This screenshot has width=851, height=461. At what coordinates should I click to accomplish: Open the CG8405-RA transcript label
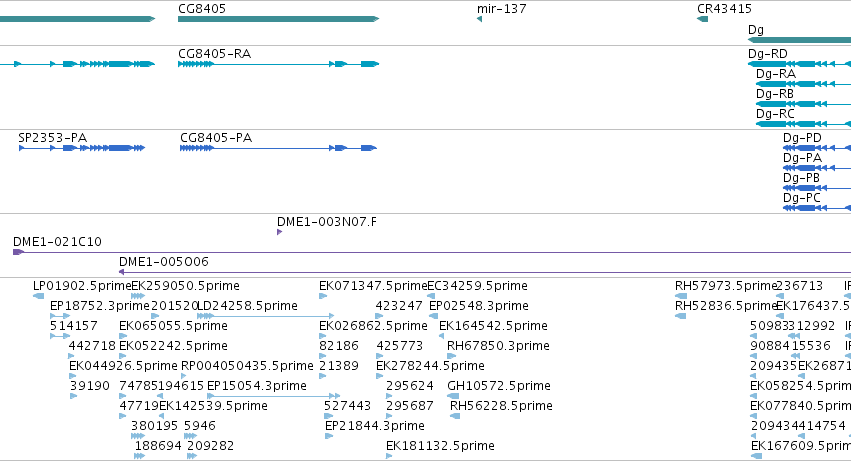pyautogui.click(x=214, y=54)
